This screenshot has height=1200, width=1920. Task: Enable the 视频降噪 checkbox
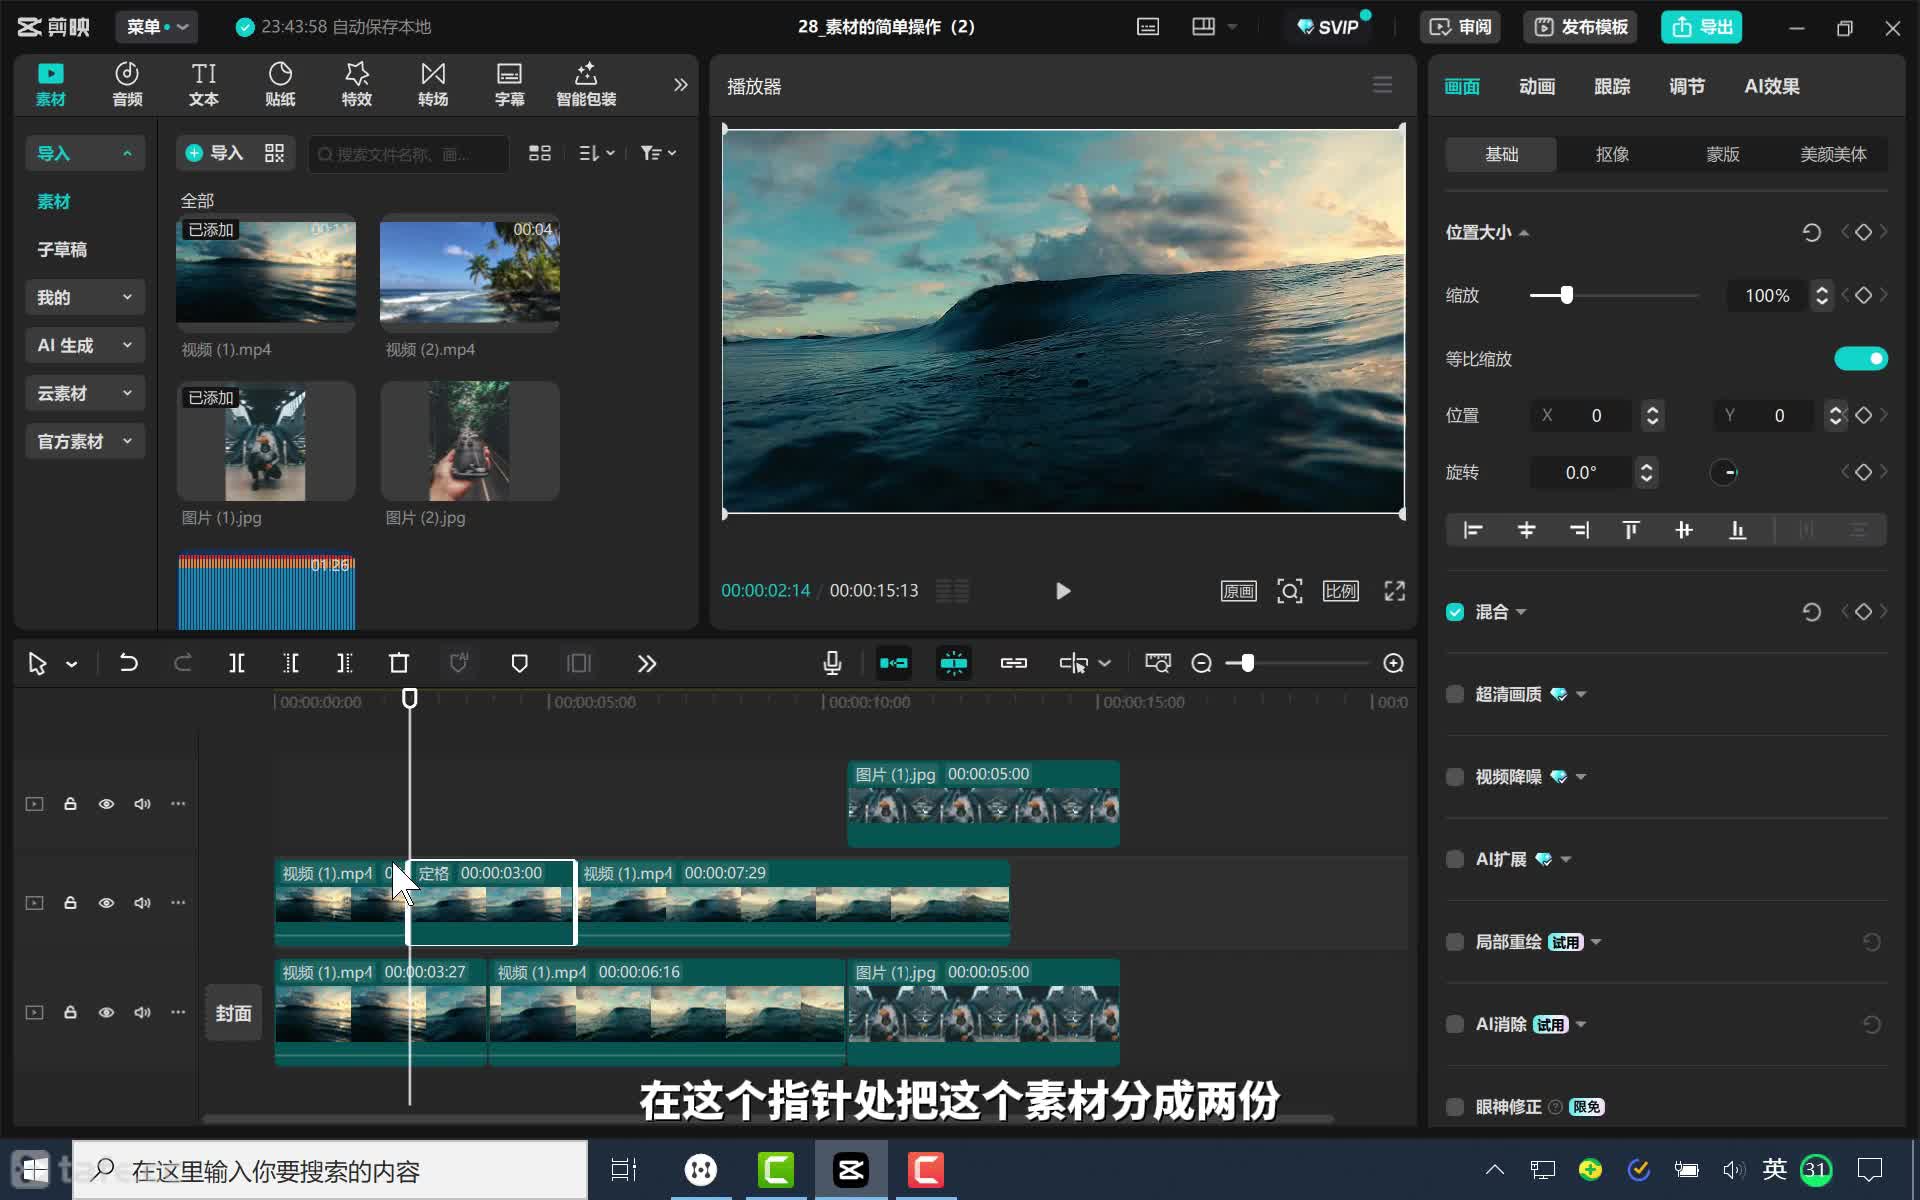[1455, 777]
